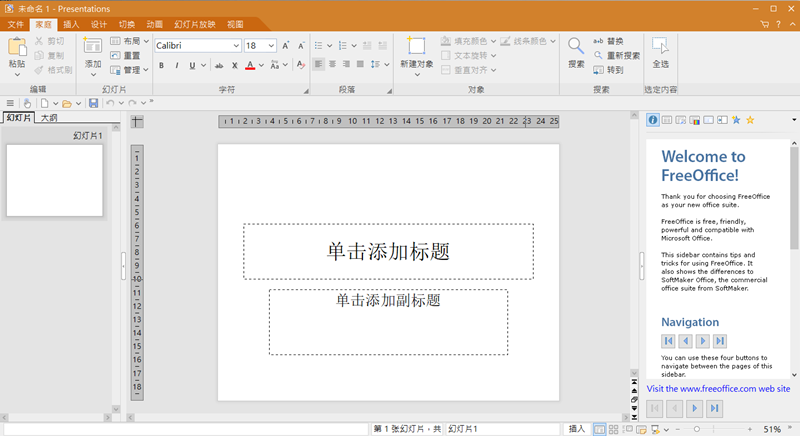Screen dimensions: 800x436
Task: Toggle bold formatting
Action: (x=162, y=66)
